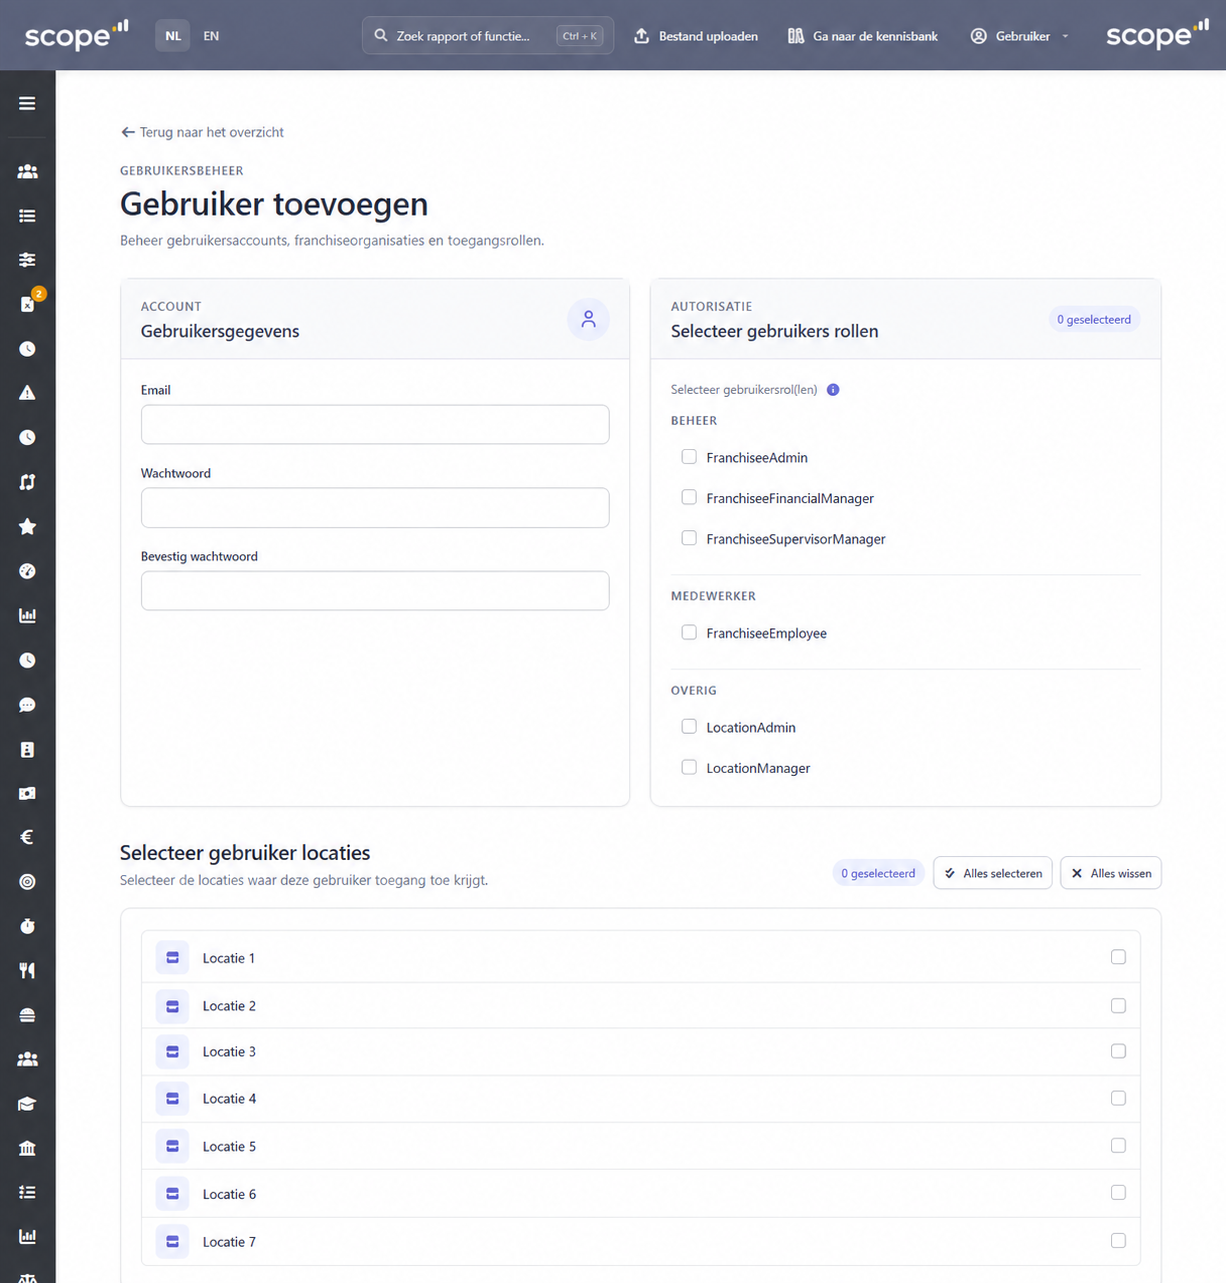Focus the Bevestig wachtwoord field
The height and width of the screenshot is (1283, 1226).
pyautogui.click(x=375, y=591)
